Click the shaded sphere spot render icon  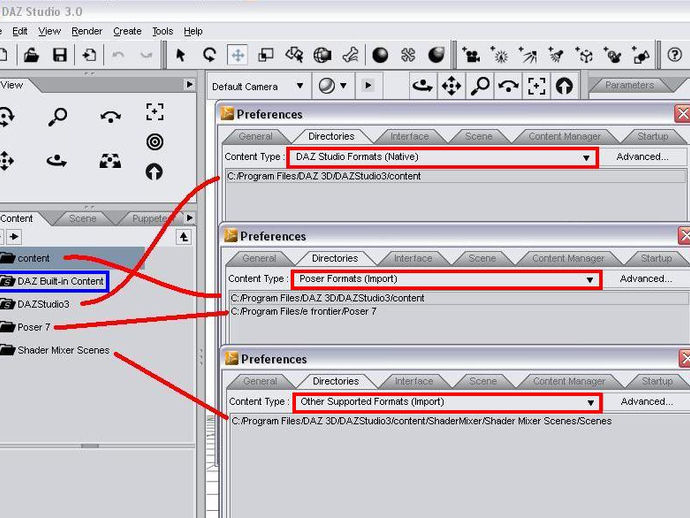click(436, 55)
